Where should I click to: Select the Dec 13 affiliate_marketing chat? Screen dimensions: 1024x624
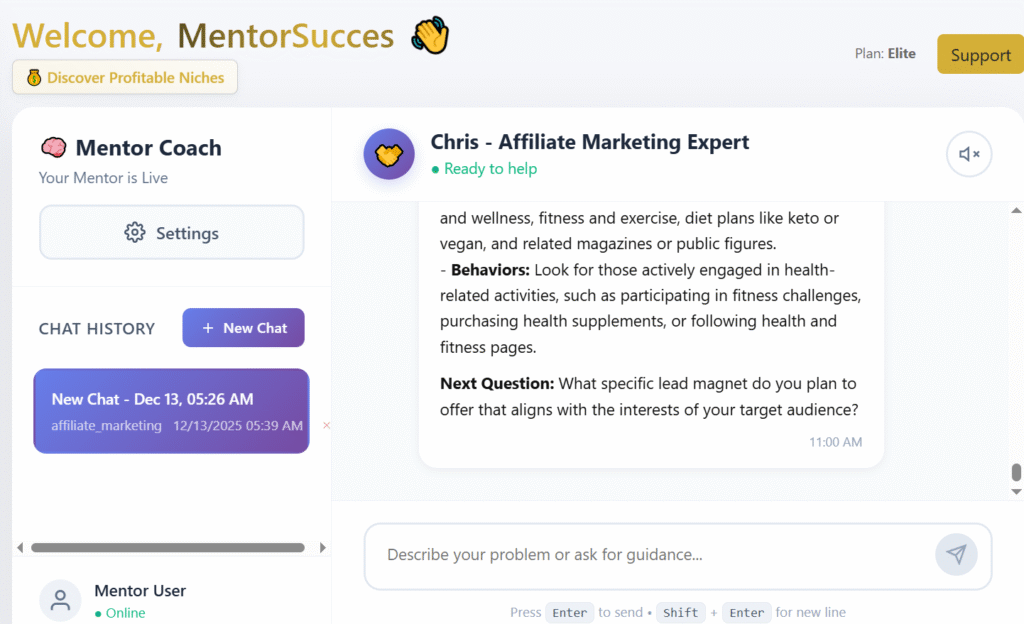click(x=171, y=411)
